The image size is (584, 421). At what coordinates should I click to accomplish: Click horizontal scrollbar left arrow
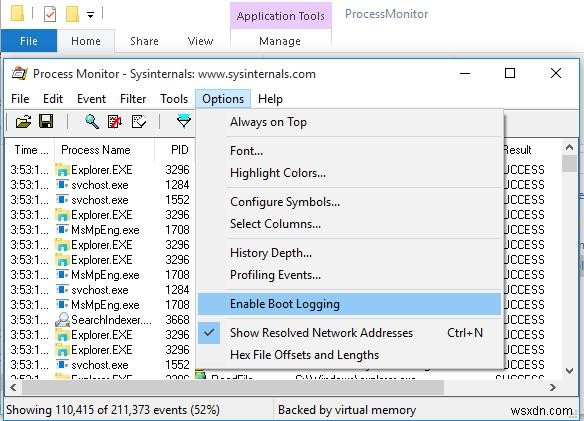coord(13,387)
